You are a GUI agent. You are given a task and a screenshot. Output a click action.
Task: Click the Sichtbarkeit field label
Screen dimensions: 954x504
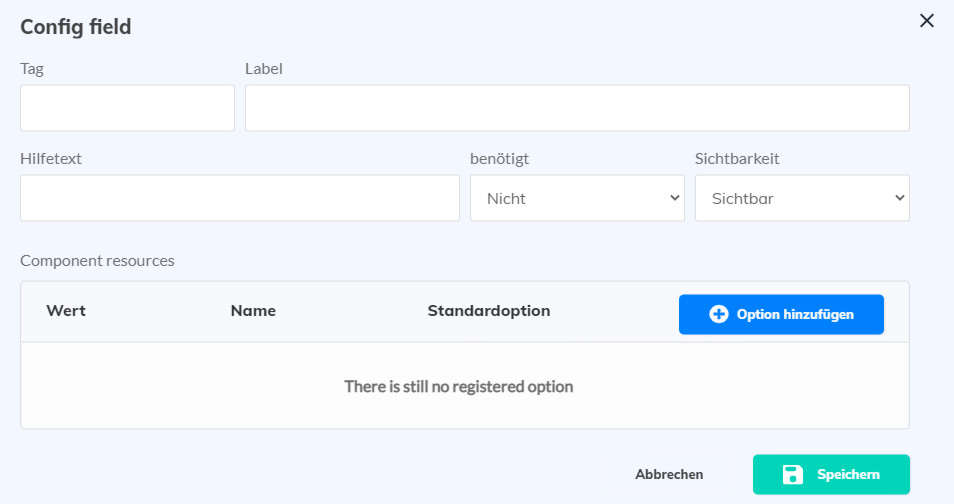tap(737, 158)
